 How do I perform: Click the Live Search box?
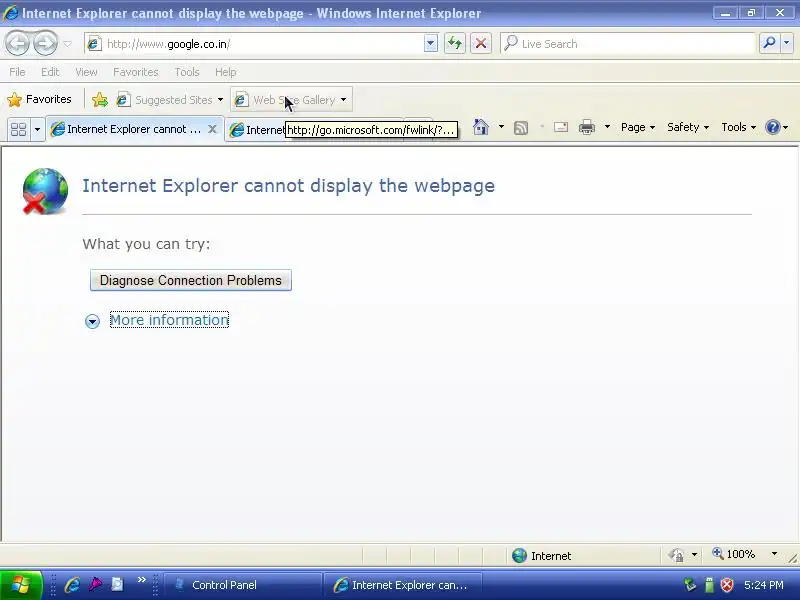pos(628,44)
